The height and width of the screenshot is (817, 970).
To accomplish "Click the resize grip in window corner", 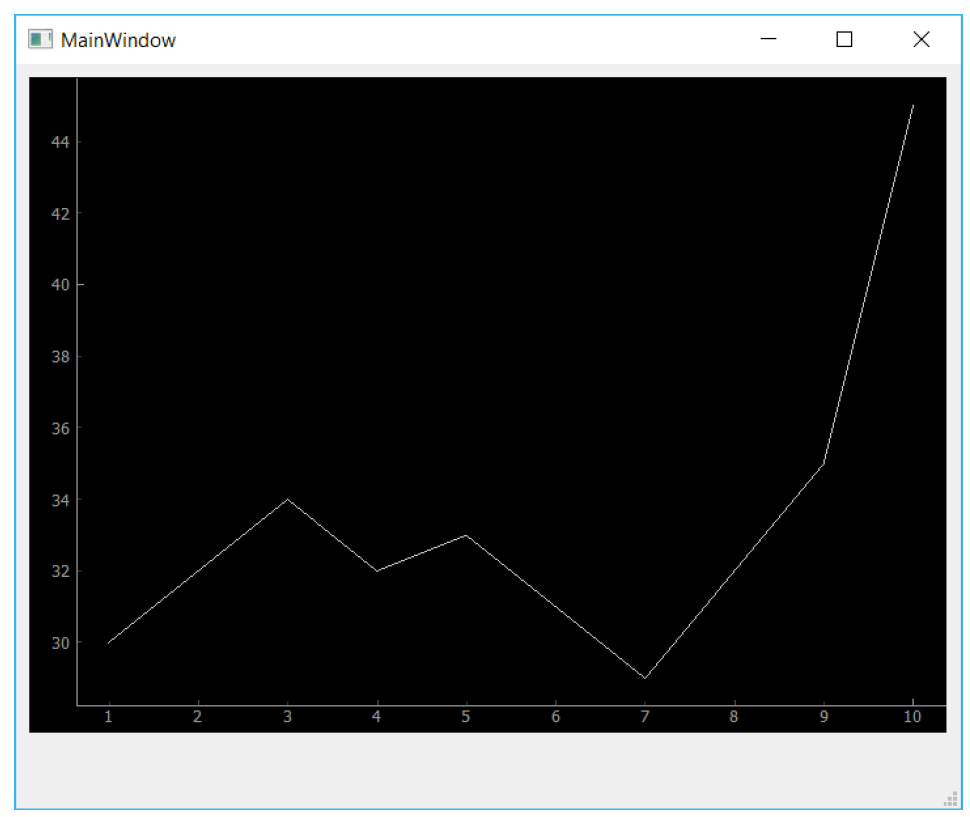I will (x=950, y=799).
